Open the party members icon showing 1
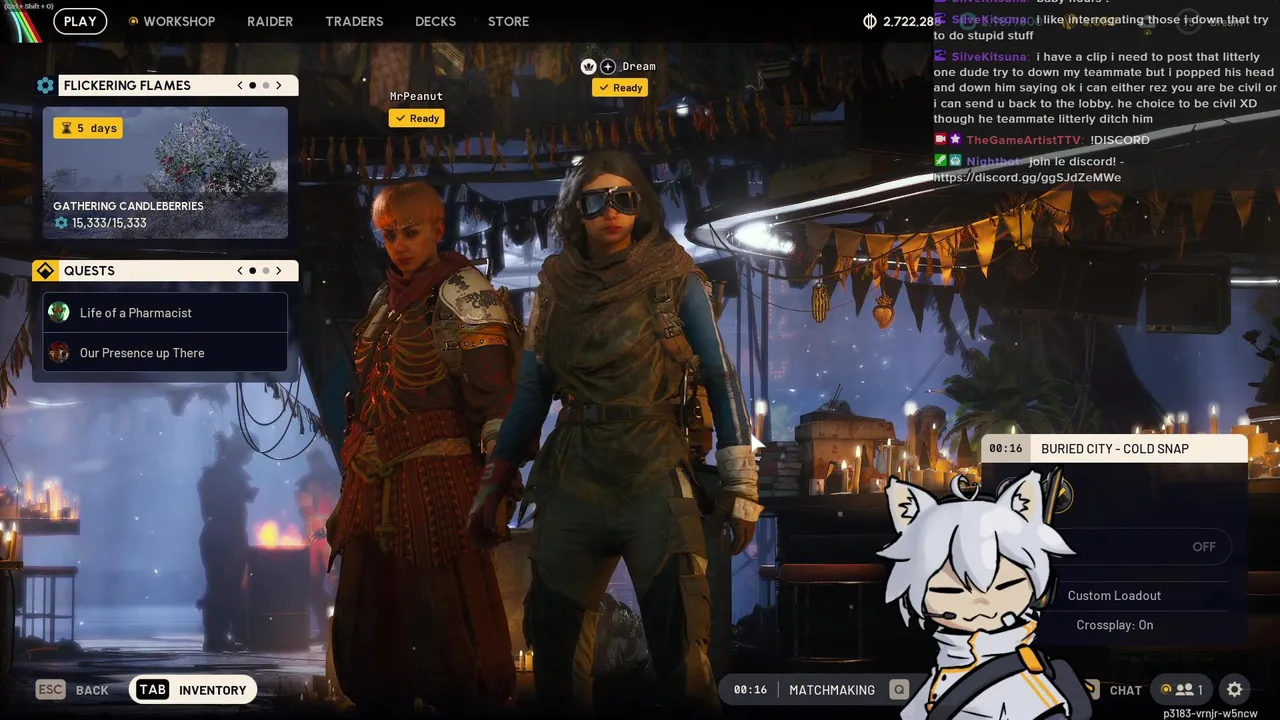1280x720 pixels. (1181, 689)
